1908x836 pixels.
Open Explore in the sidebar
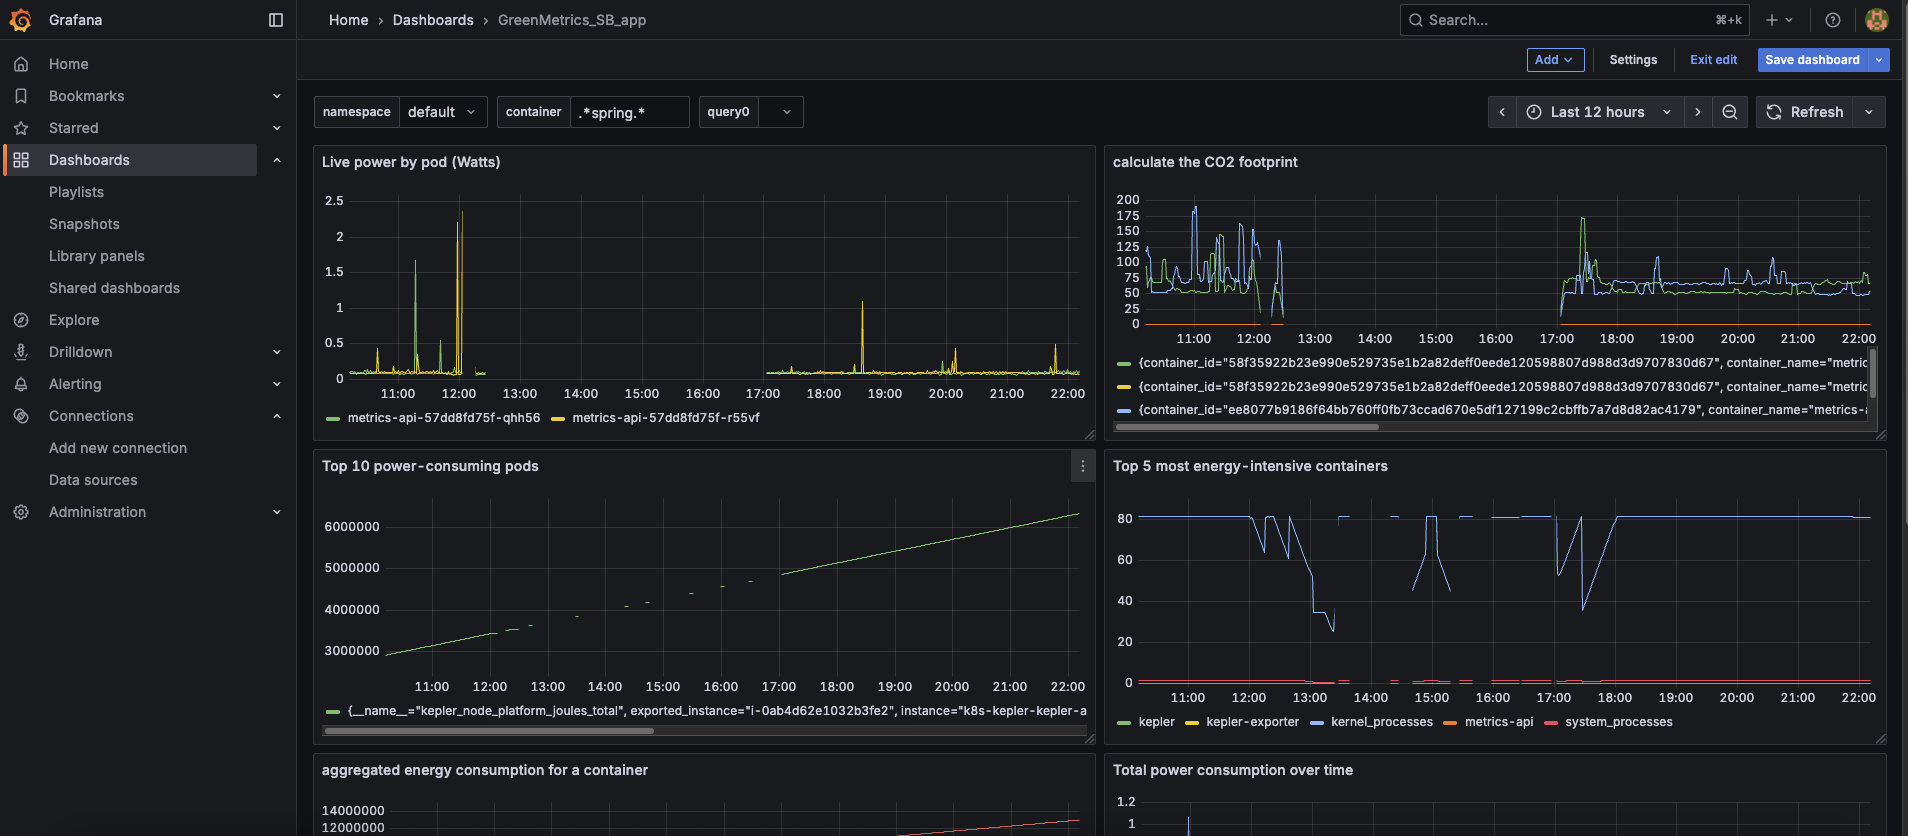(74, 320)
